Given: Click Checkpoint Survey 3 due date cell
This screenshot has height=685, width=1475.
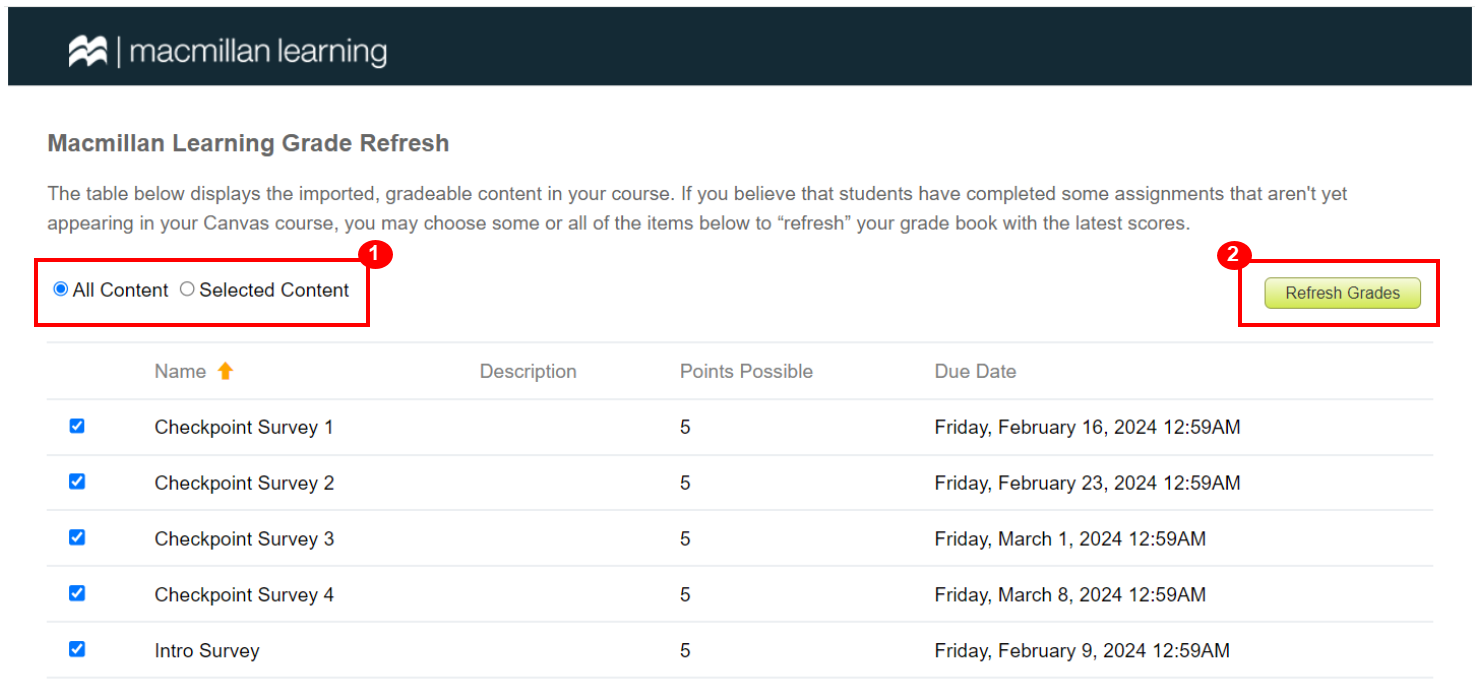Looking at the screenshot, I should [1070, 539].
